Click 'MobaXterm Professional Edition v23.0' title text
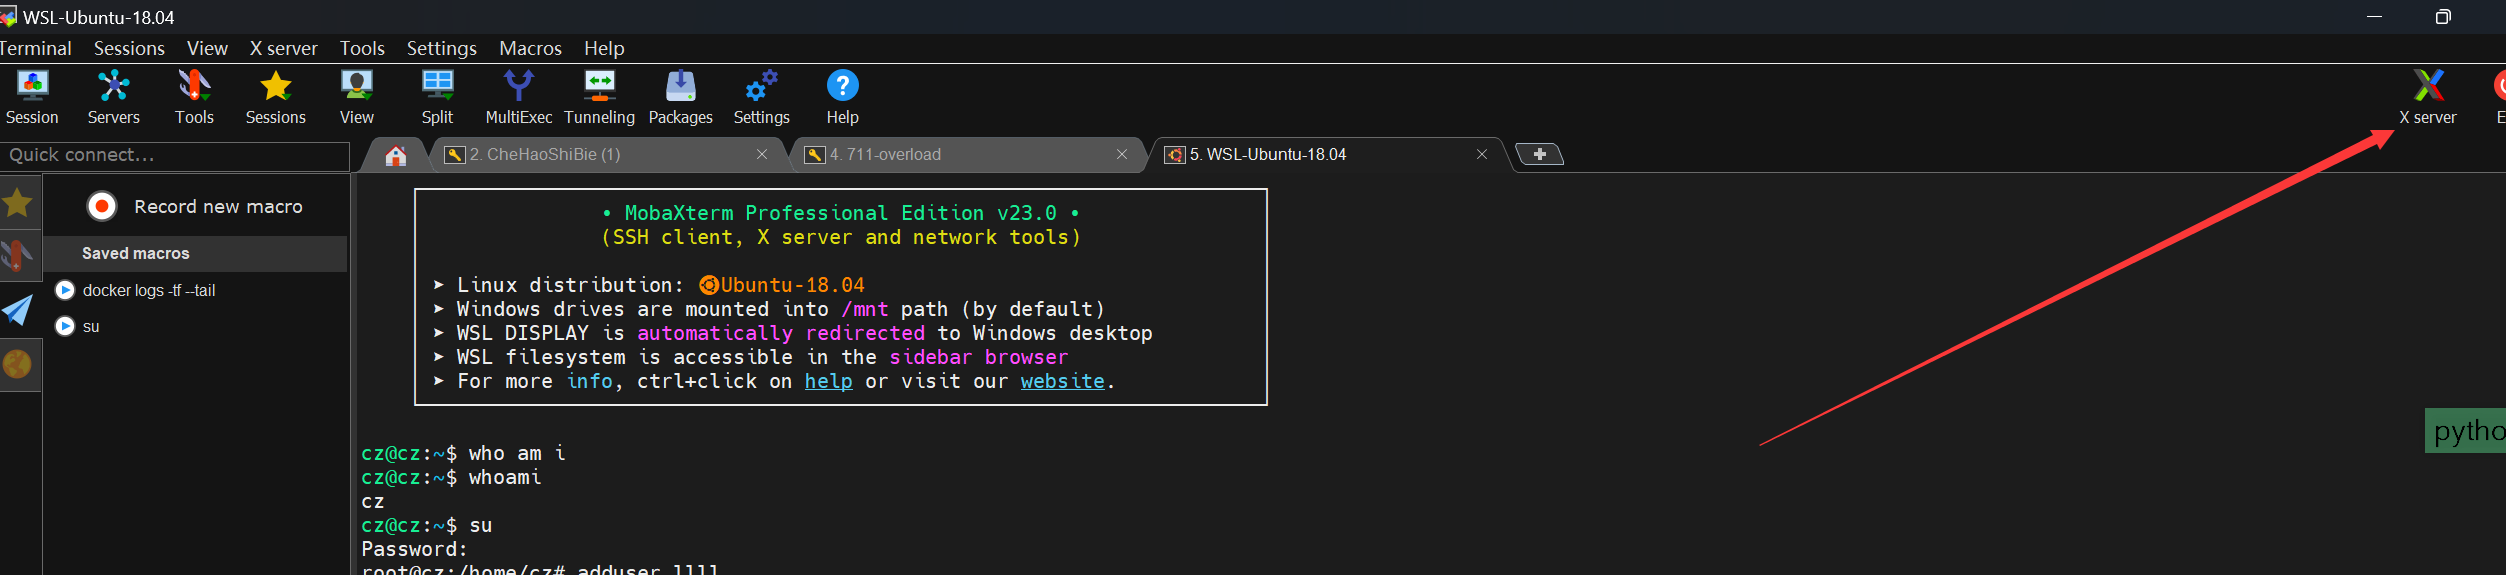Screen dimensions: 2506x575 click(x=840, y=213)
